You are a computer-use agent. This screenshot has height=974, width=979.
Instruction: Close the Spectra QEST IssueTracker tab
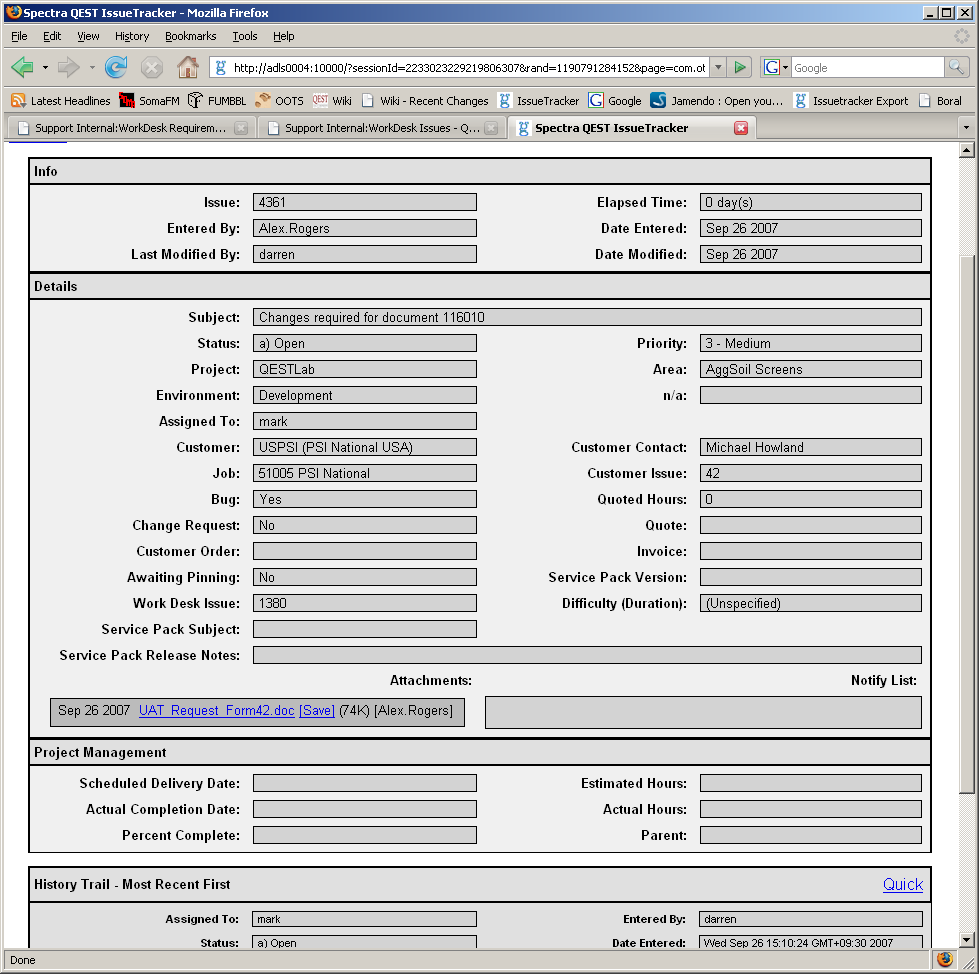click(x=741, y=128)
